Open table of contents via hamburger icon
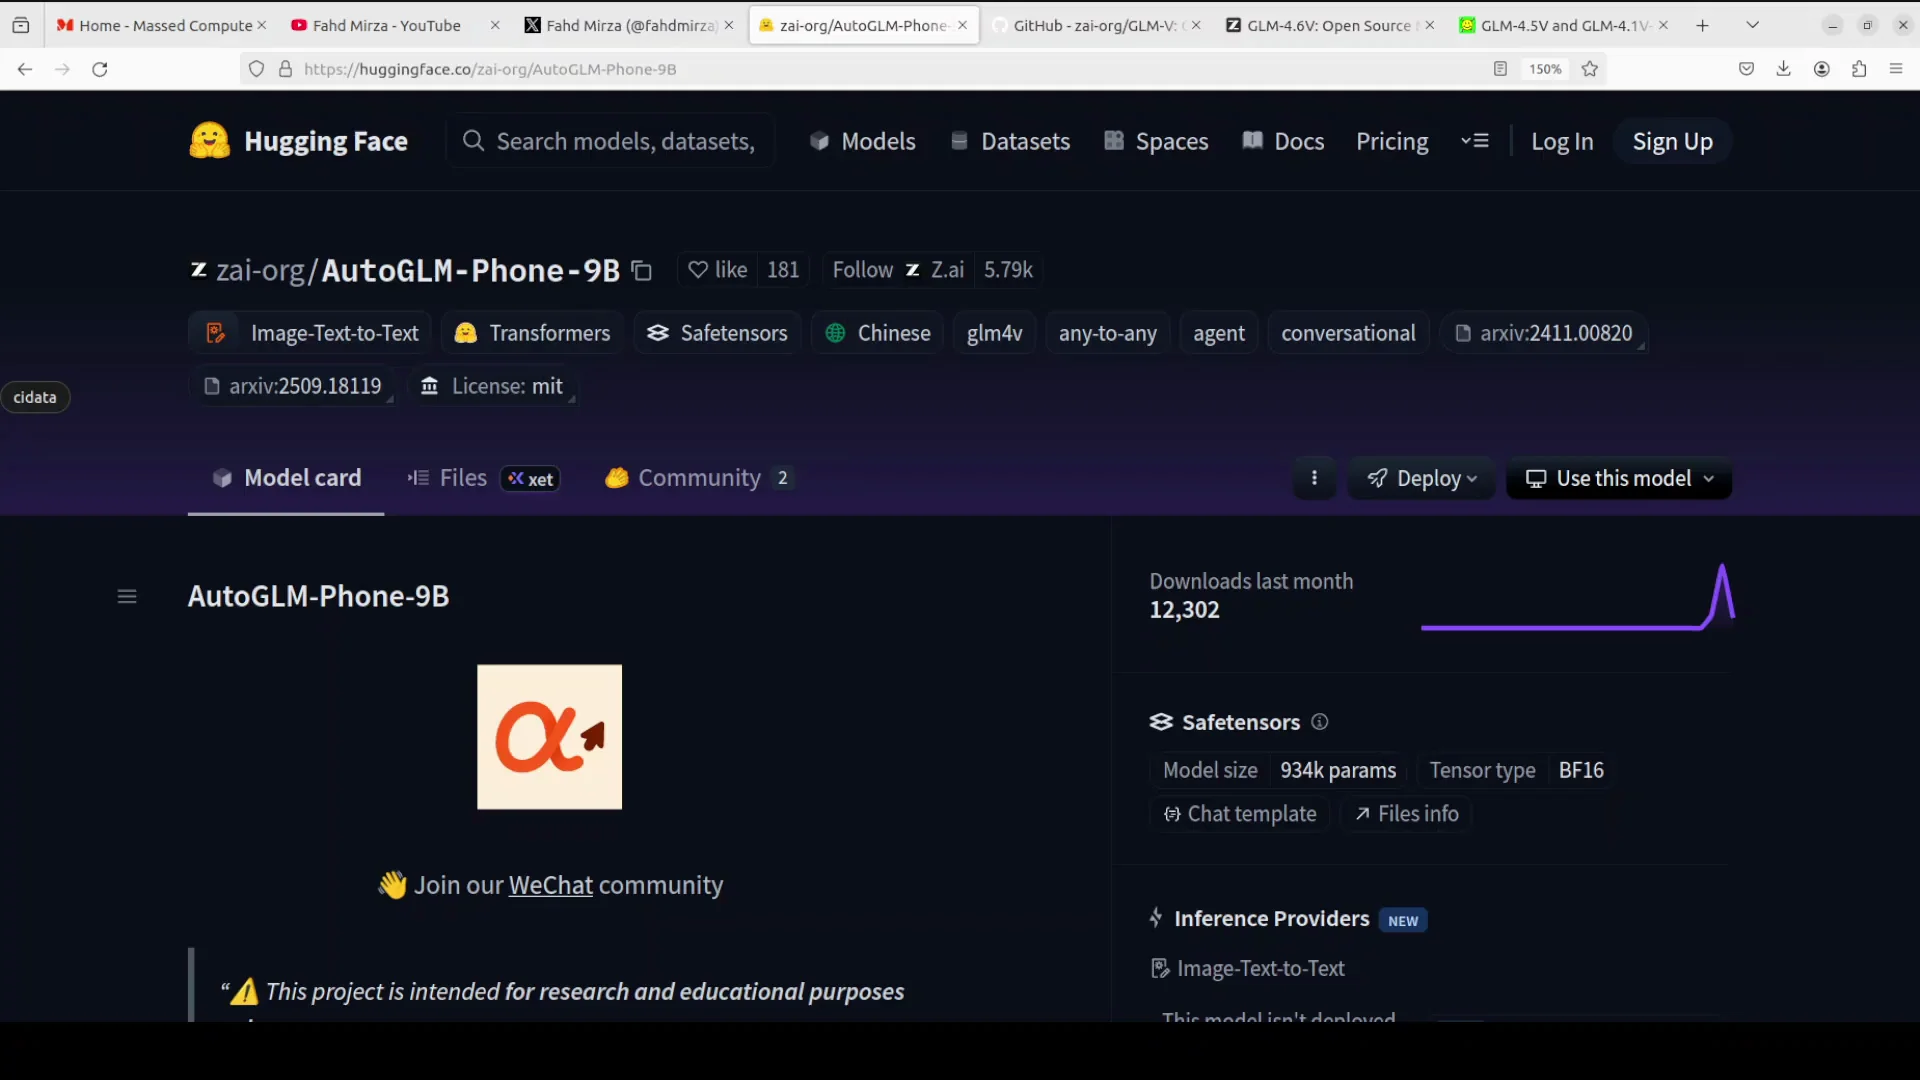The image size is (1920, 1080). (x=126, y=595)
